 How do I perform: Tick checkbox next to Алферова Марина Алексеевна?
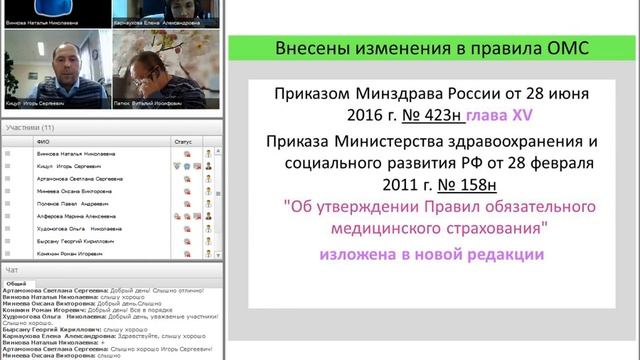(x=7, y=216)
